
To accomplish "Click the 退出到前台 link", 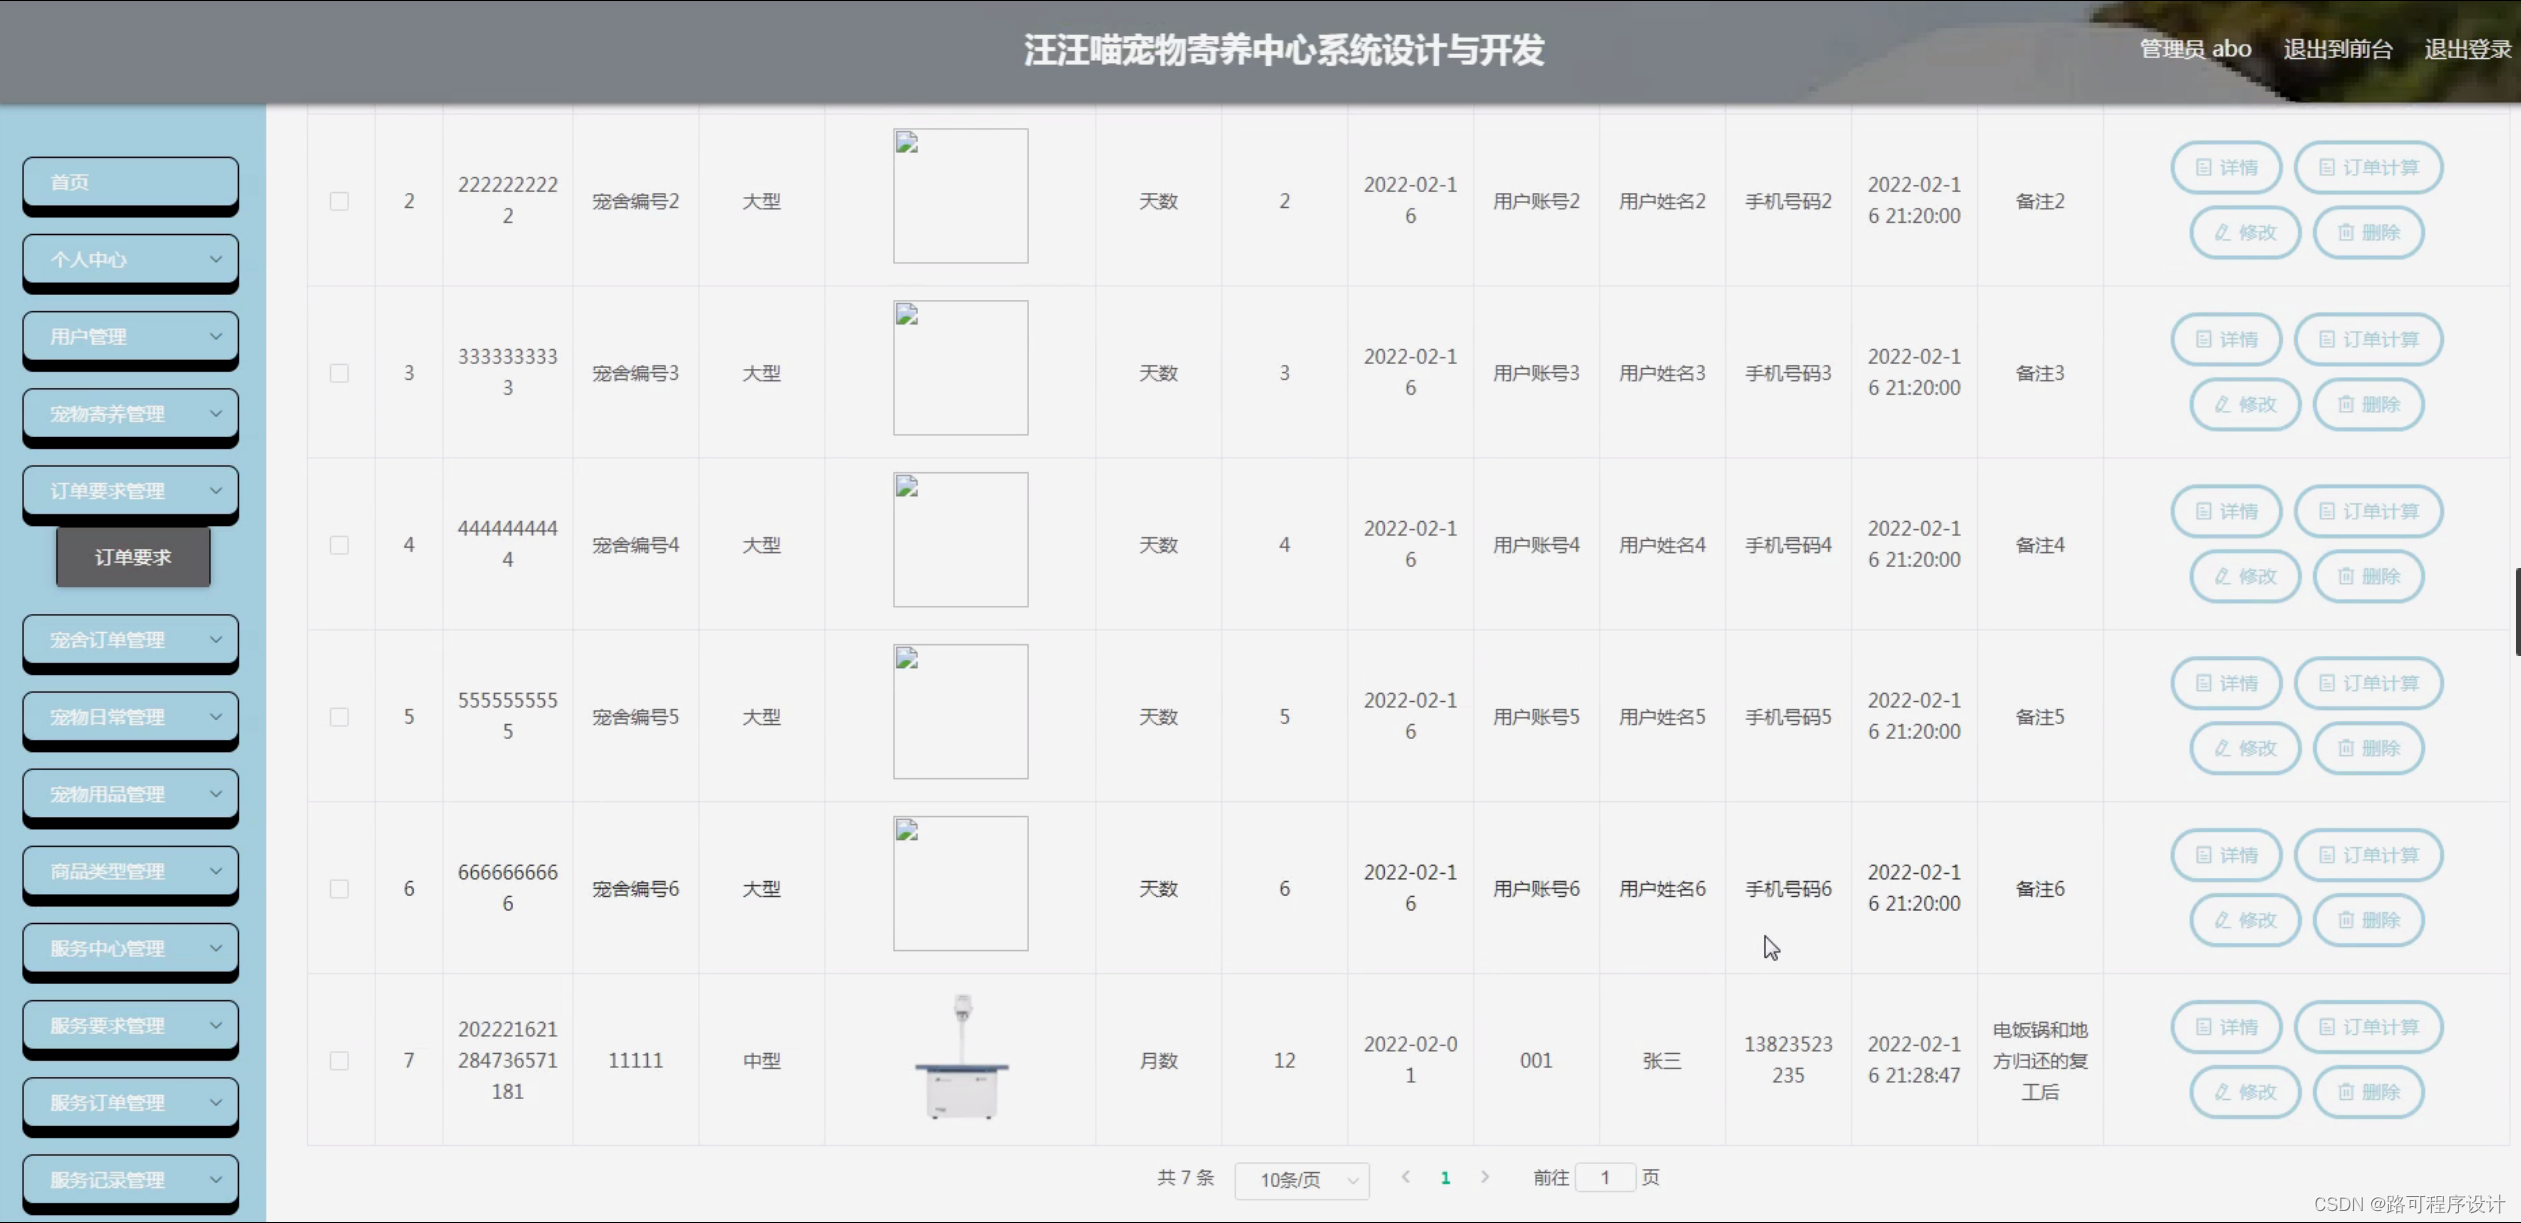I will [x=2338, y=48].
